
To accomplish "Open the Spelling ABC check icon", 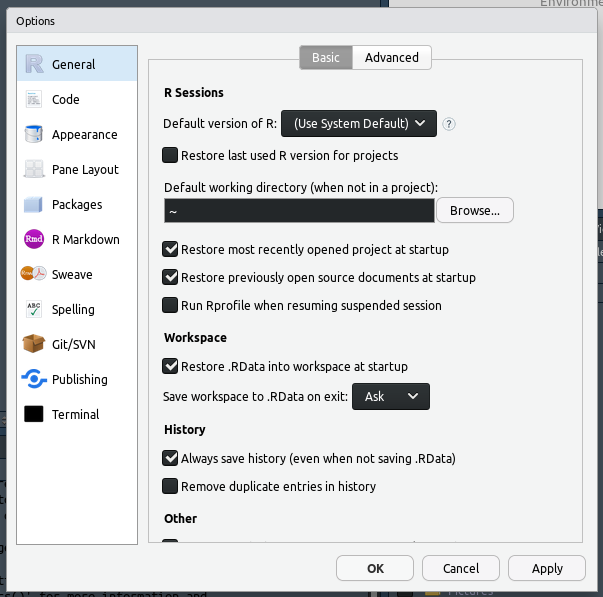I will (x=34, y=309).
